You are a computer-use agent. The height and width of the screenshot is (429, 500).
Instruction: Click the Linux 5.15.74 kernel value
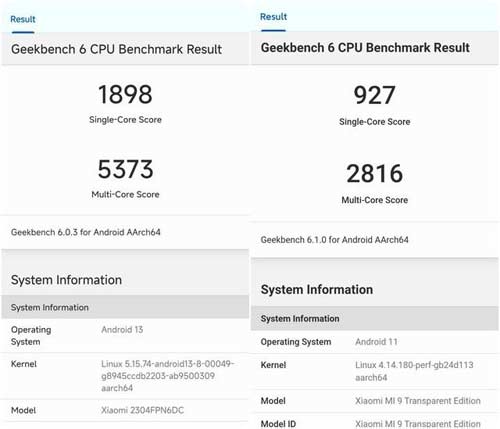point(167,376)
